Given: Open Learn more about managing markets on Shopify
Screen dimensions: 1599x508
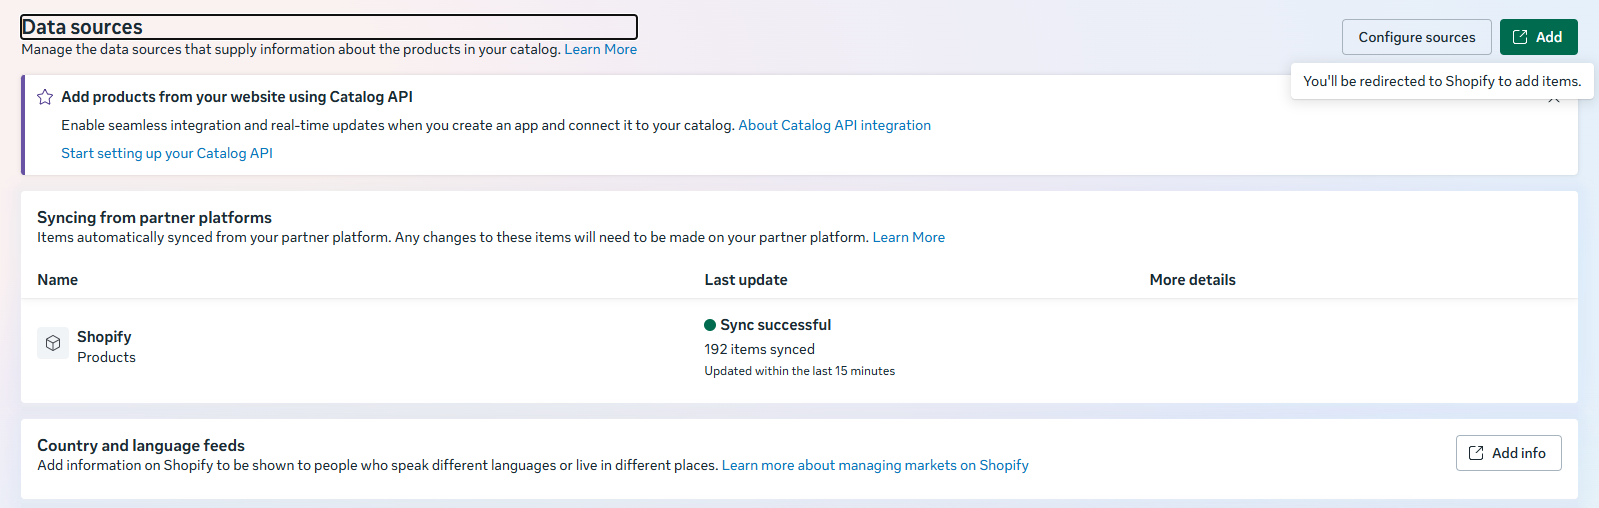Looking at the screenshot, I should [x=875, y=465].
